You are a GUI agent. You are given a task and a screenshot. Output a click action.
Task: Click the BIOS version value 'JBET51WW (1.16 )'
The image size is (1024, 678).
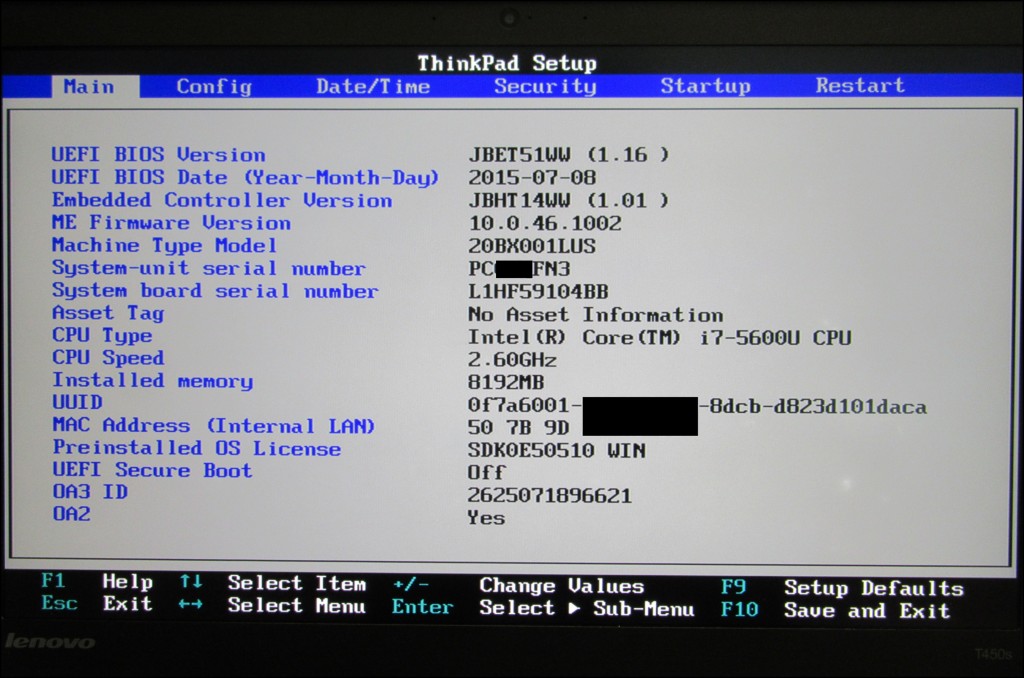pos(569,155)
